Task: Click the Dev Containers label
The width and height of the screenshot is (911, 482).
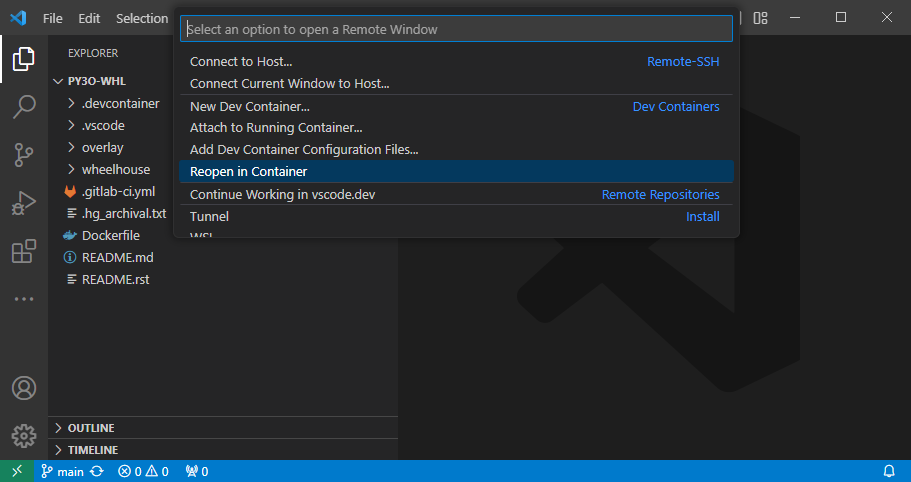Action: point(676,107)
